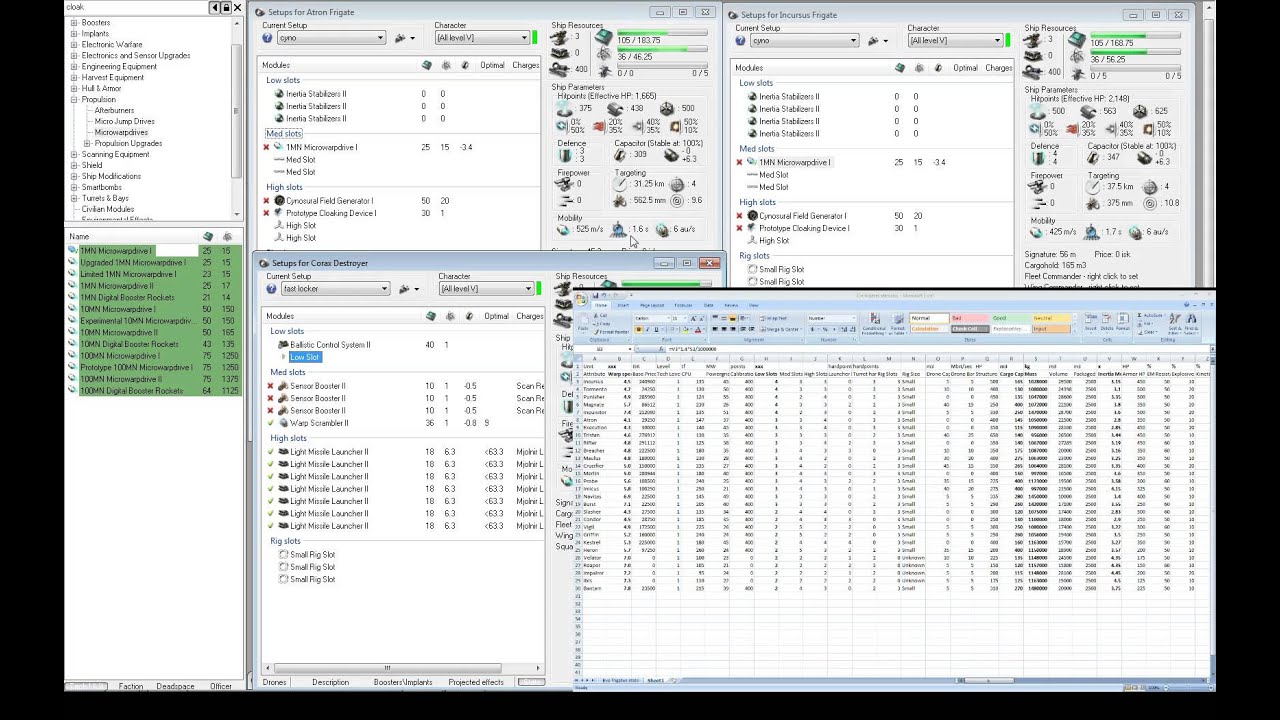This screenshot has width=1280, height=720.
Task: Clear the cloak search with the X
Action: pos(237,7)
